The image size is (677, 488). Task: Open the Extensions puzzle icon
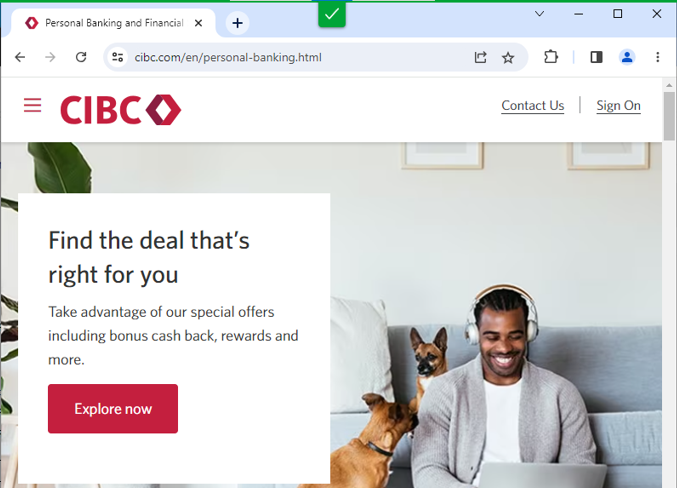551,57
